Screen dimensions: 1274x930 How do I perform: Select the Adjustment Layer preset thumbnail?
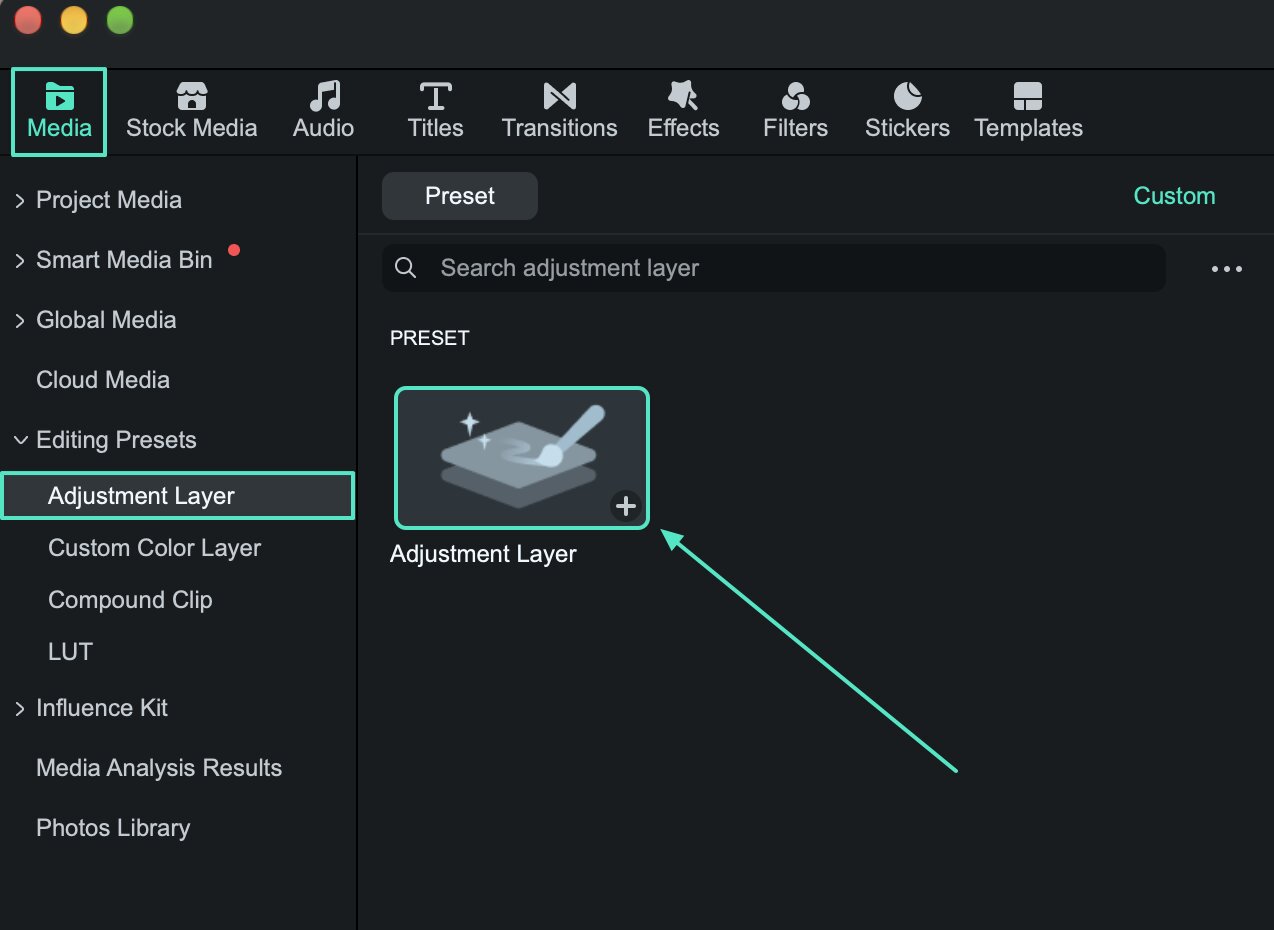coord(522,458)
